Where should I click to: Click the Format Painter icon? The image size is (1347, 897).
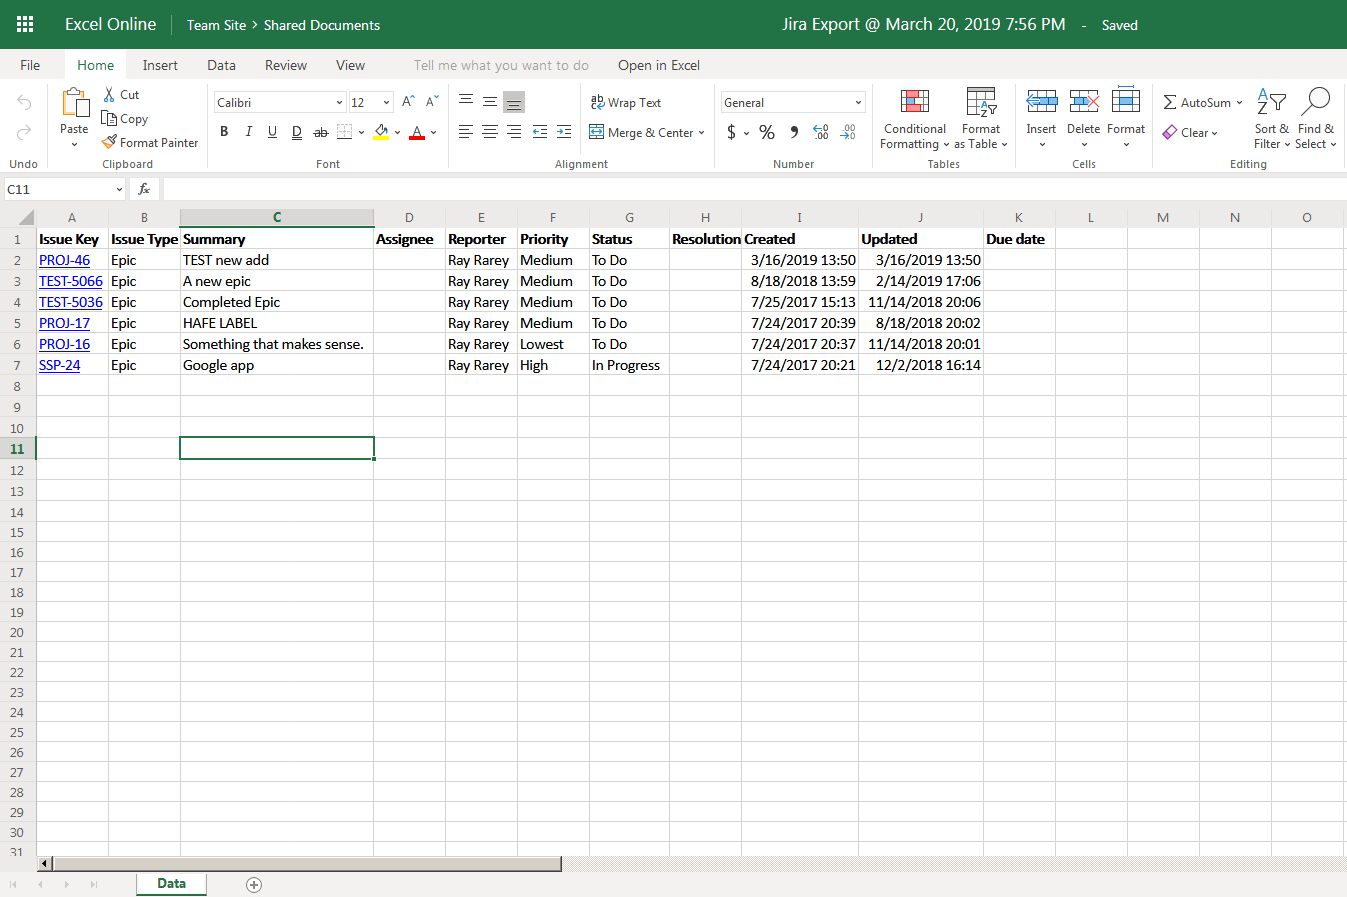click(x=110, y=143)
